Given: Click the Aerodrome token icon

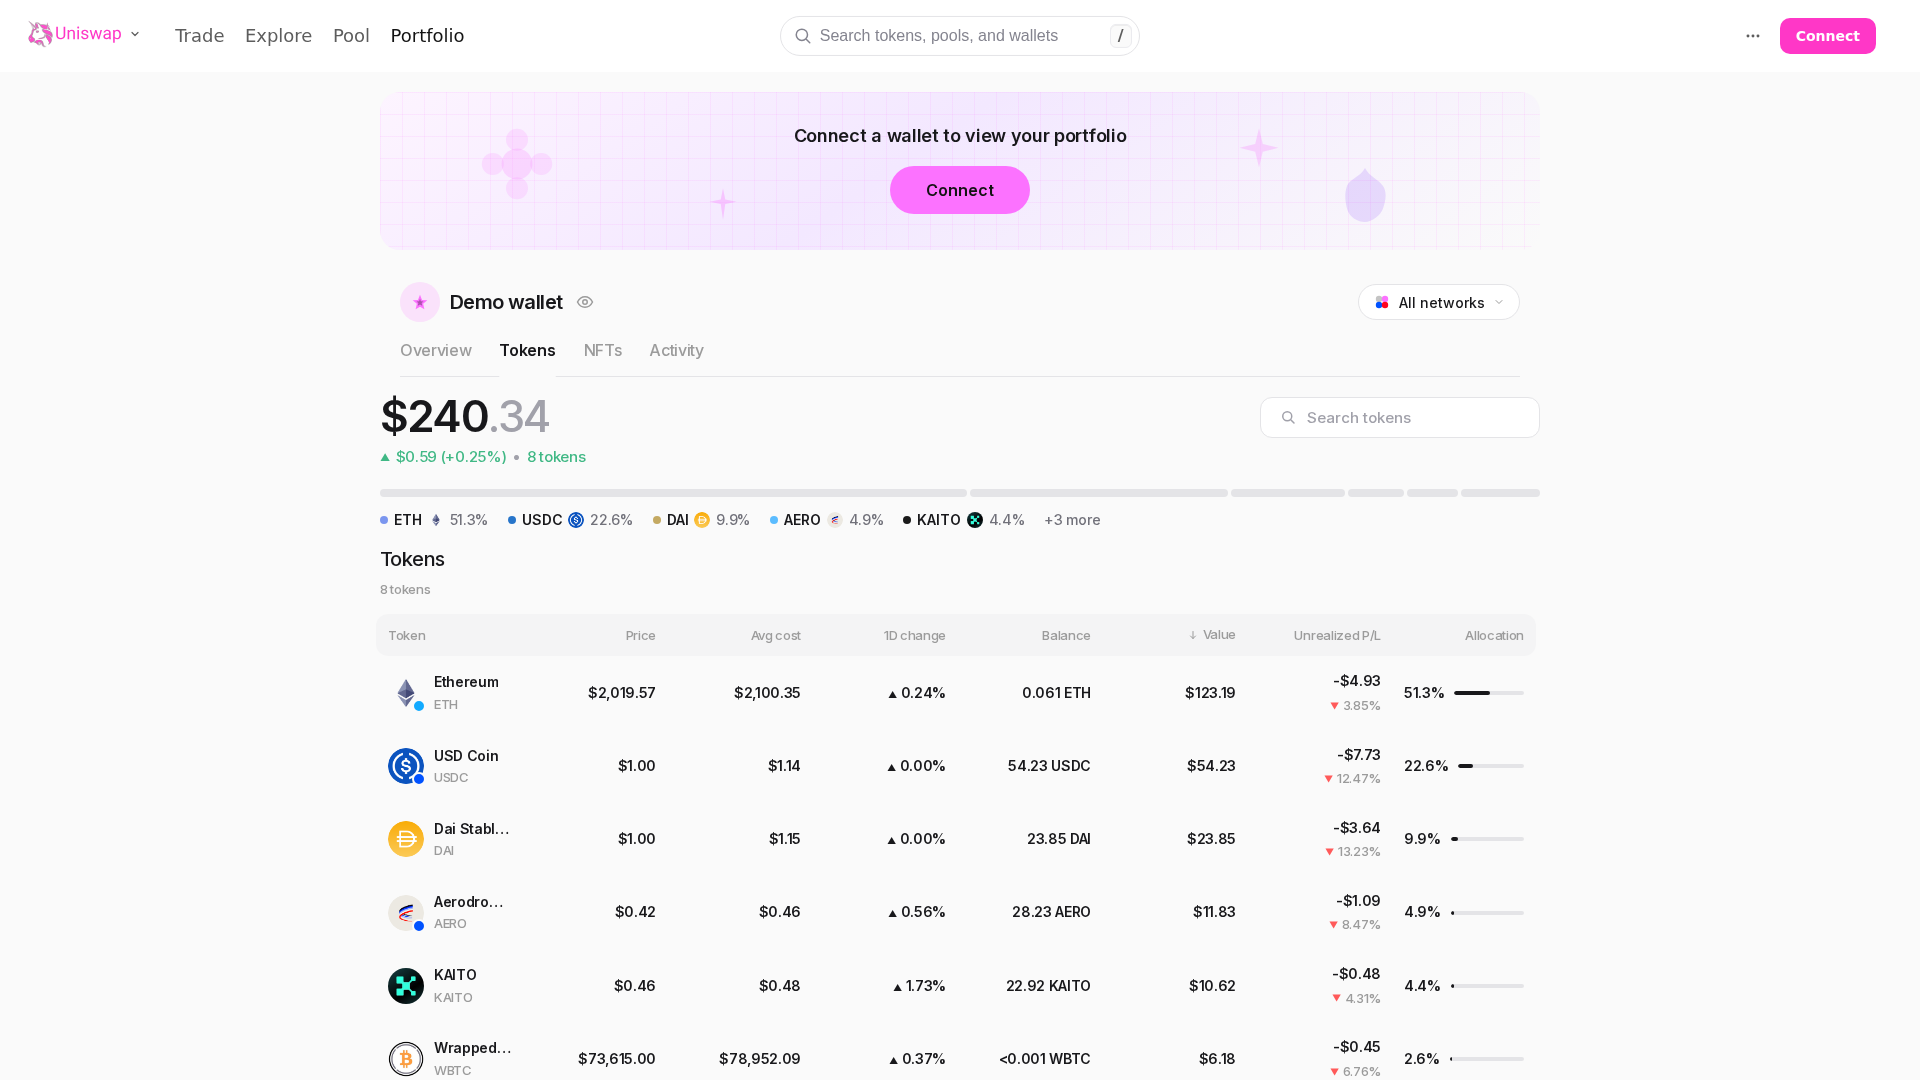Looking at the screenshot, I should point(406,913).
